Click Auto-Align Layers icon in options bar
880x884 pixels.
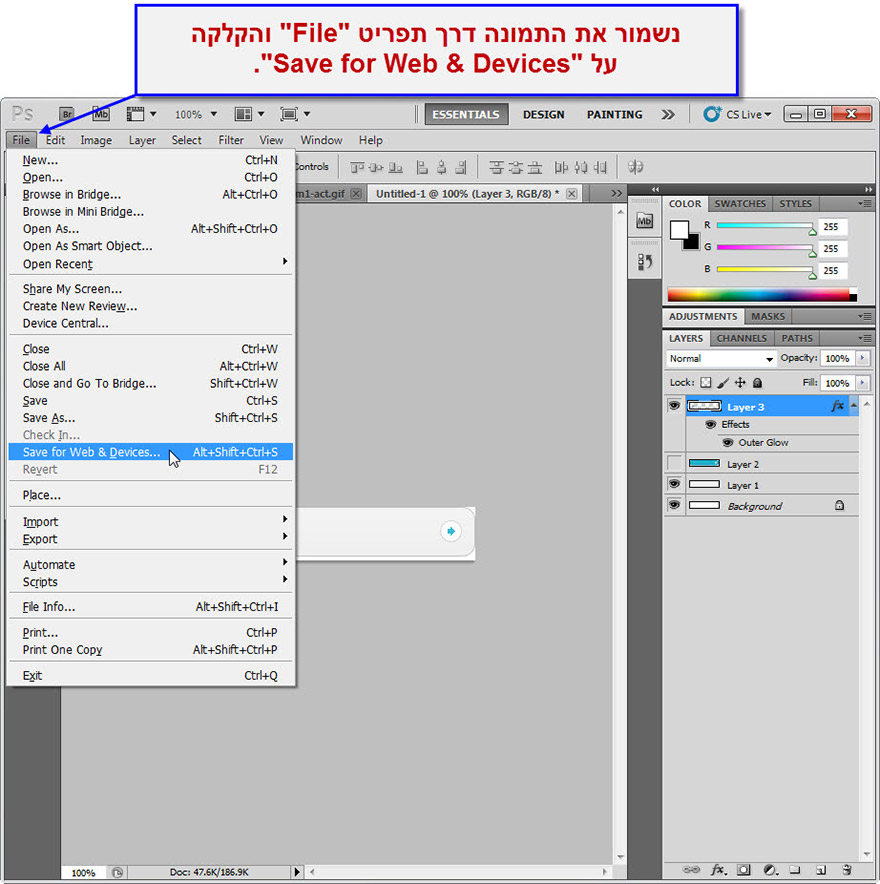click(x=635, y=167)
